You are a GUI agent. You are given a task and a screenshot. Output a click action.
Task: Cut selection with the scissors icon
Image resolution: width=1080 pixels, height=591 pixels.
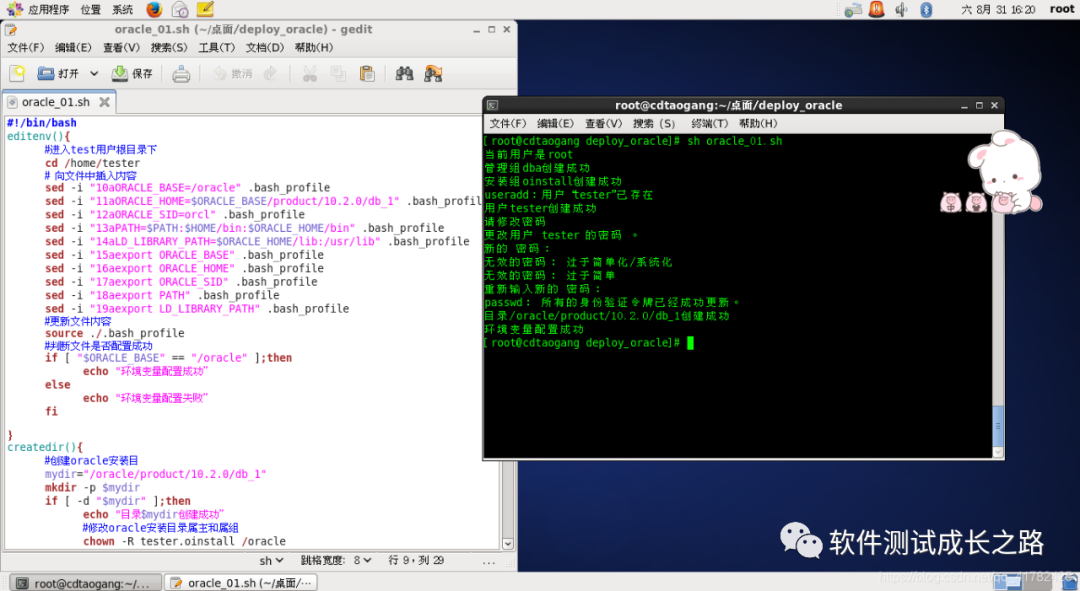click(310, 73)
